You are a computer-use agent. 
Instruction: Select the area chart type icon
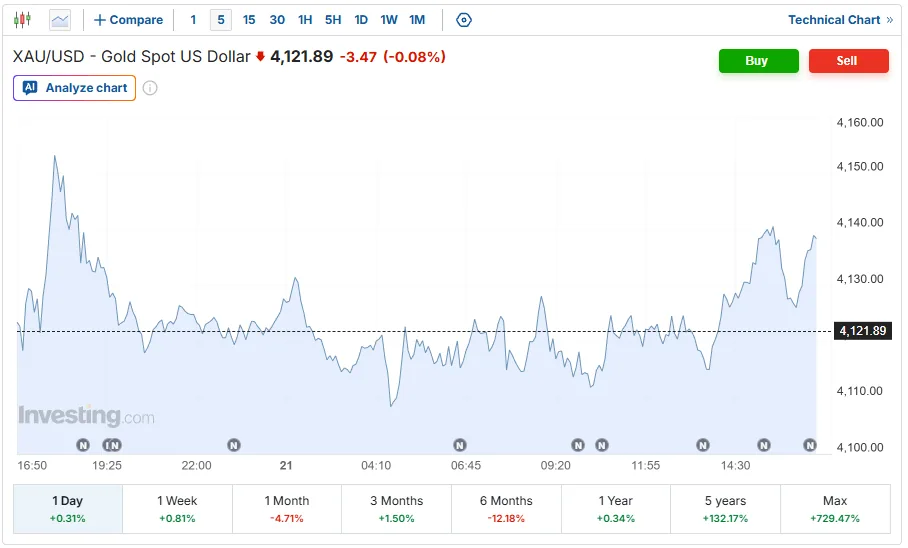60,20
